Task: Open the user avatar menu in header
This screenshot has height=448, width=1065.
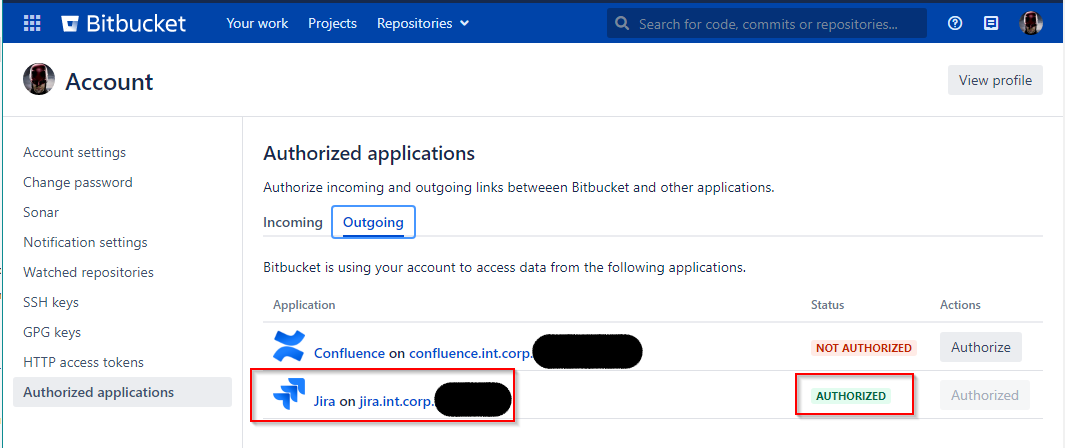Action: 1031,23
